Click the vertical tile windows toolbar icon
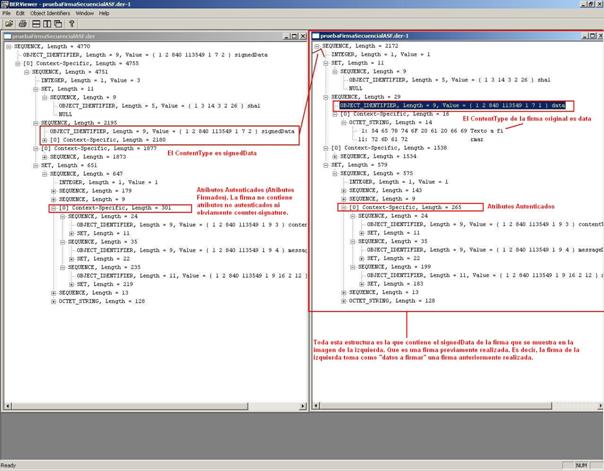Viewport: 604px width, 471px height. click(45, 23)
